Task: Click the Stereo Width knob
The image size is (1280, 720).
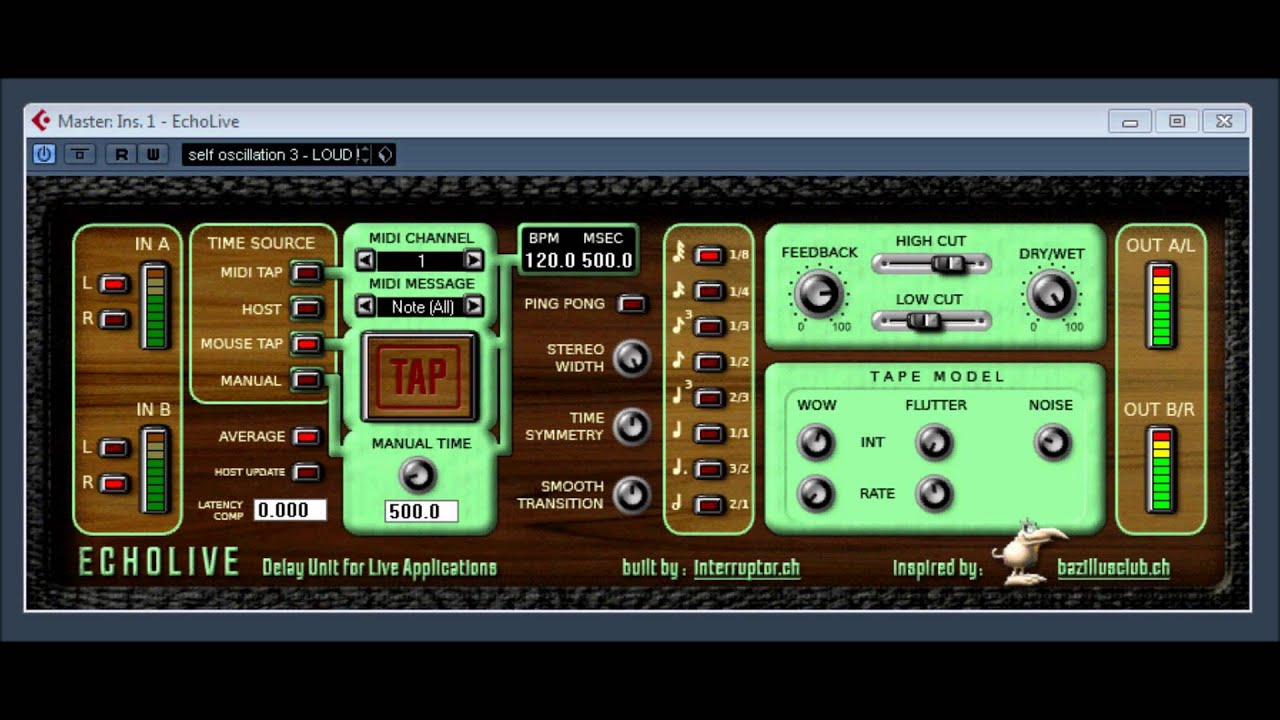Action: click(x=631, y=357)
